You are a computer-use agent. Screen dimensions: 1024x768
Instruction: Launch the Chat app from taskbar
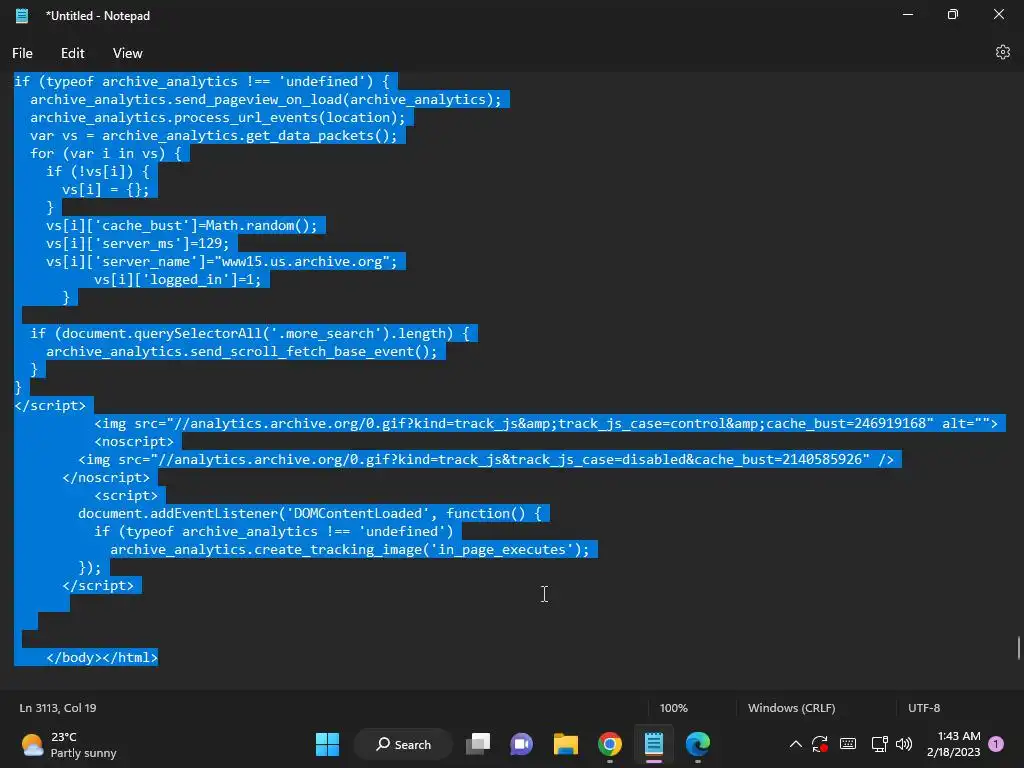click(x=521, y=744)
